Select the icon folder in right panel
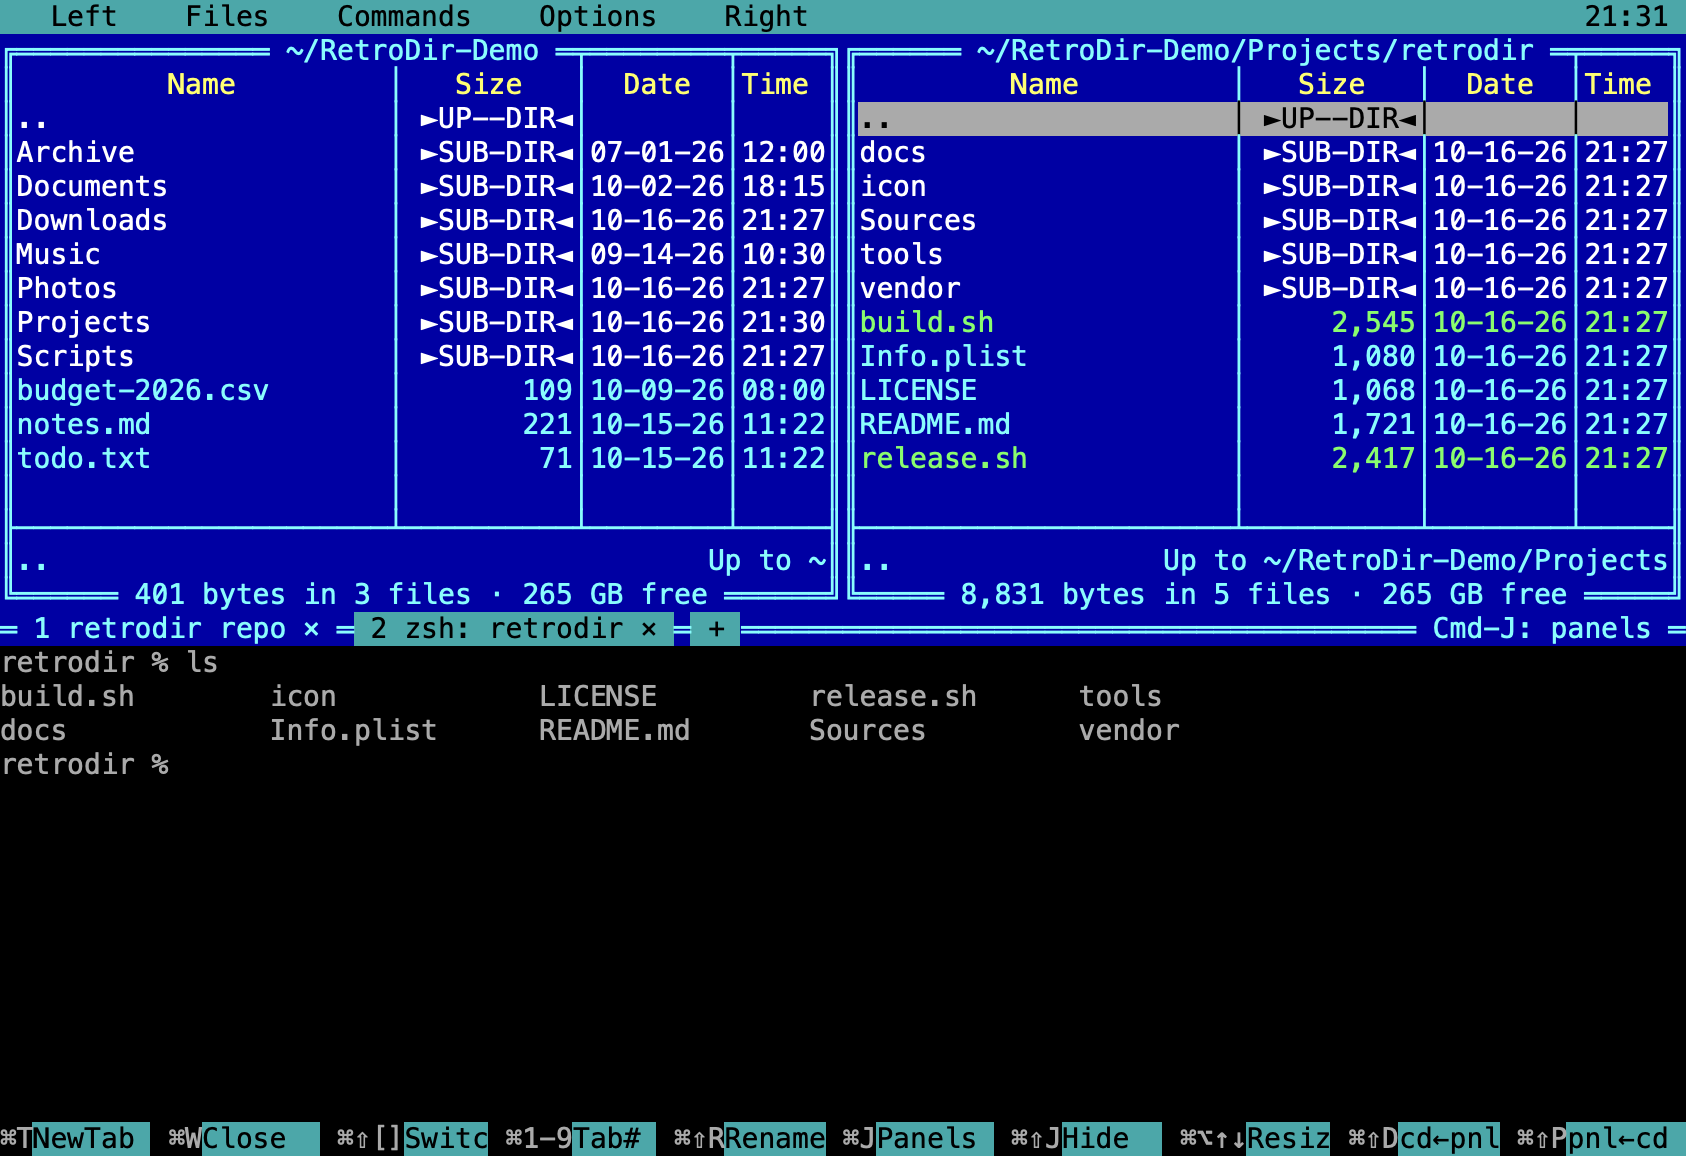 (x=1264, y=186)
